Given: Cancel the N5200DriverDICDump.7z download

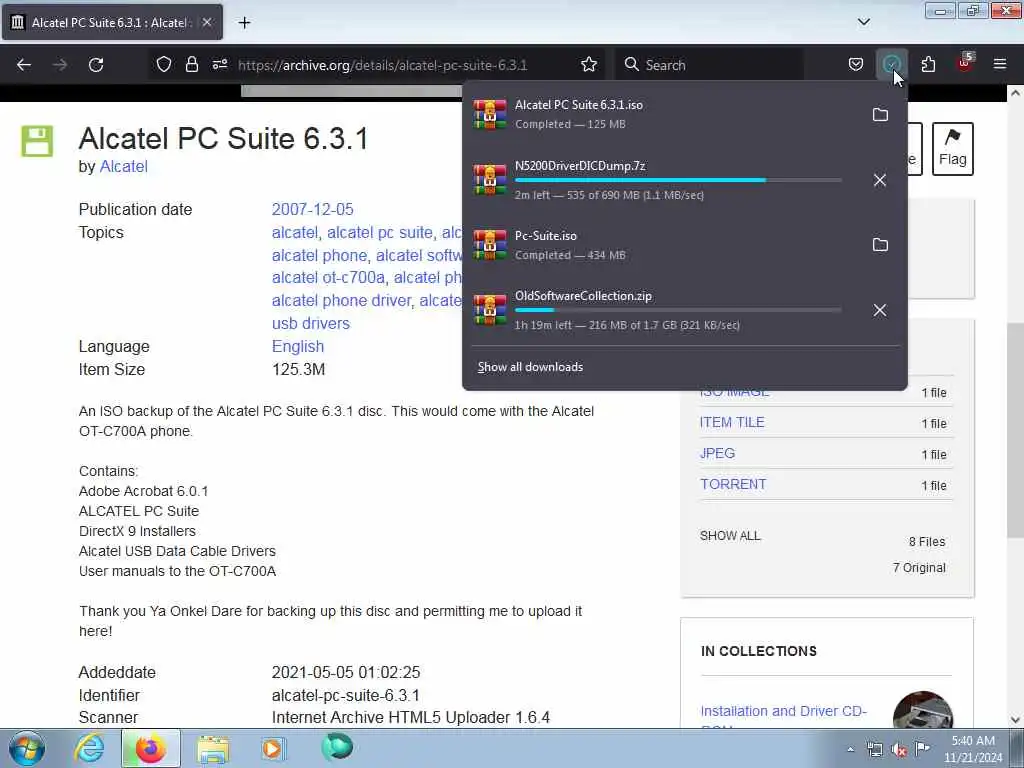Looking at the screenshot, I should point(880,180).
